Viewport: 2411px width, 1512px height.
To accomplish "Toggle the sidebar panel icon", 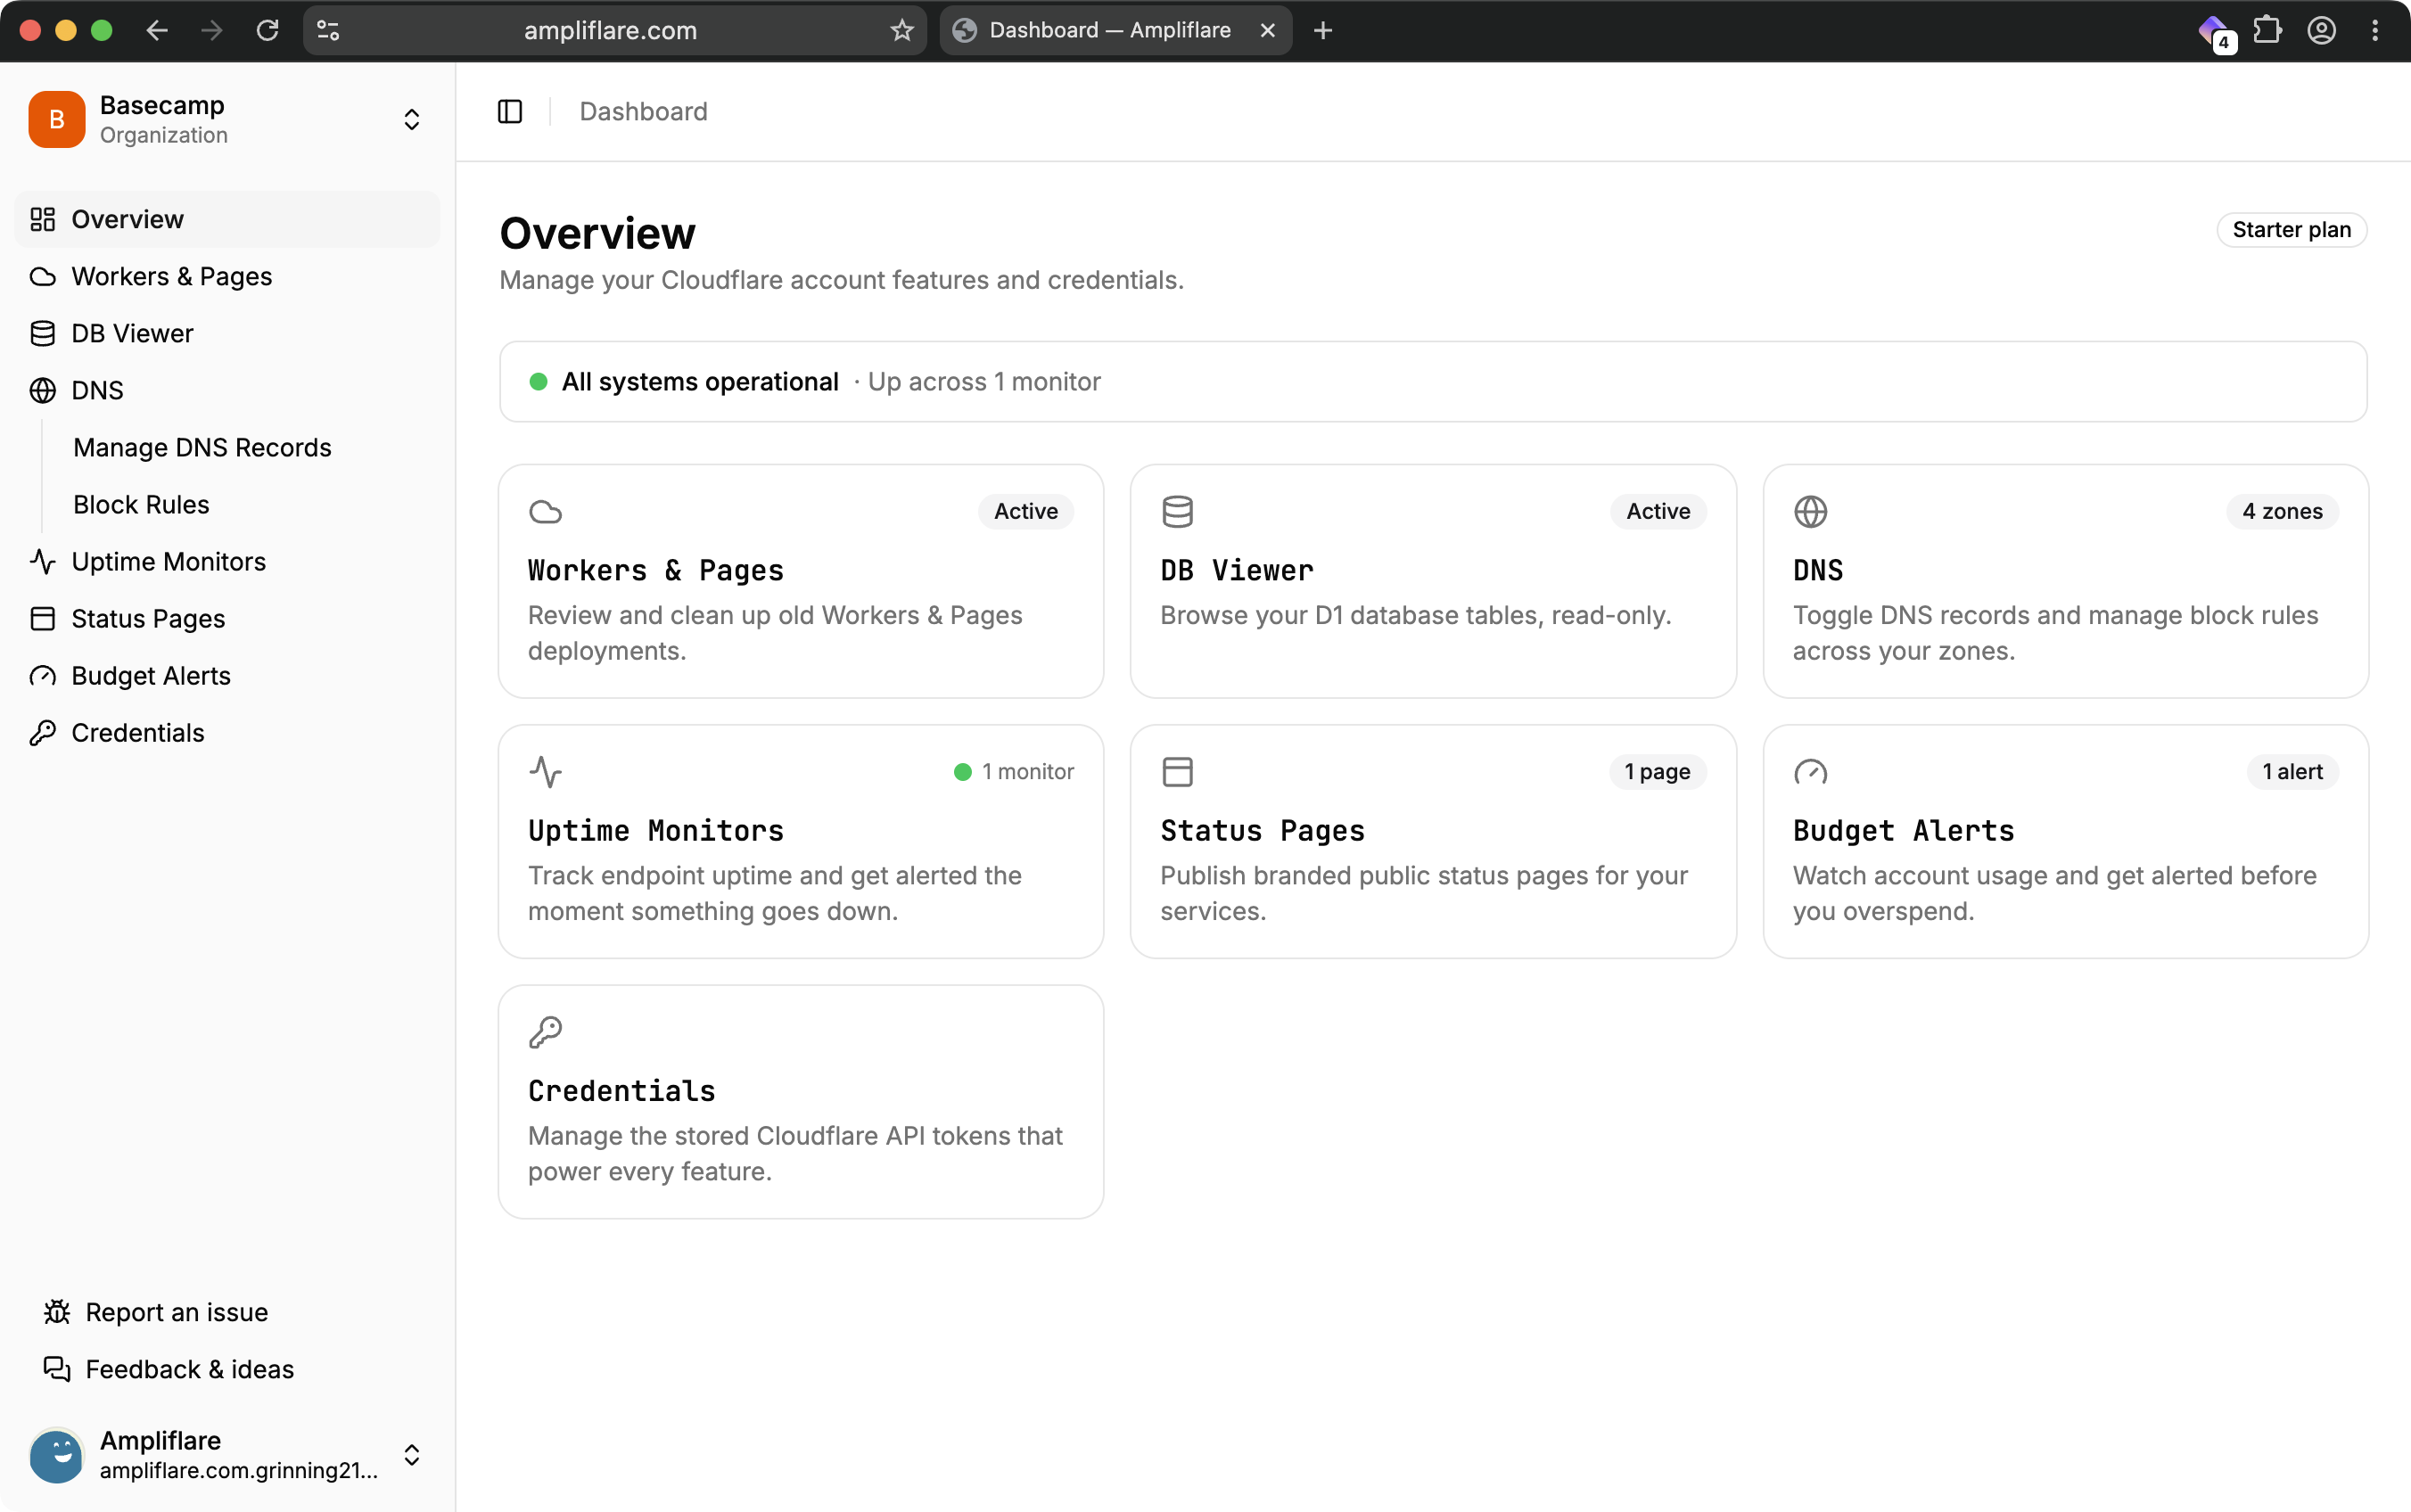I will point(510,111).
